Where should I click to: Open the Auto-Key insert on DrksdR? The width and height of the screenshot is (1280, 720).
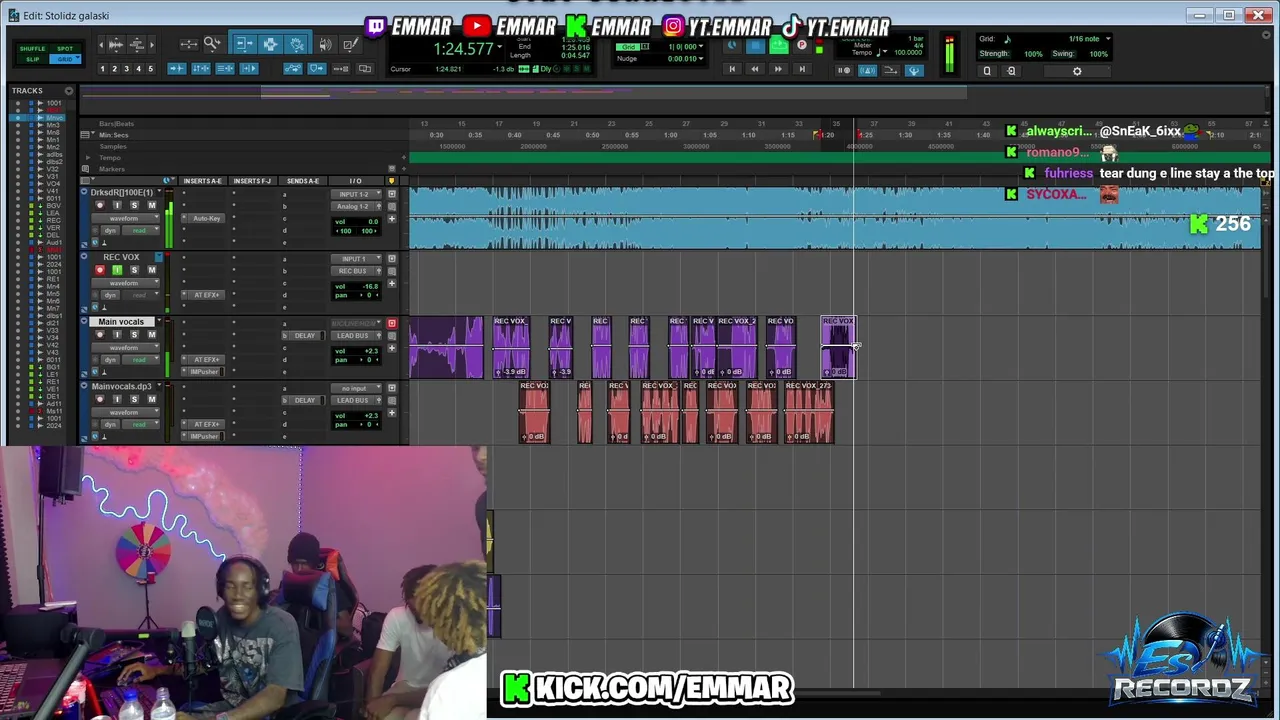click(206, 218)
